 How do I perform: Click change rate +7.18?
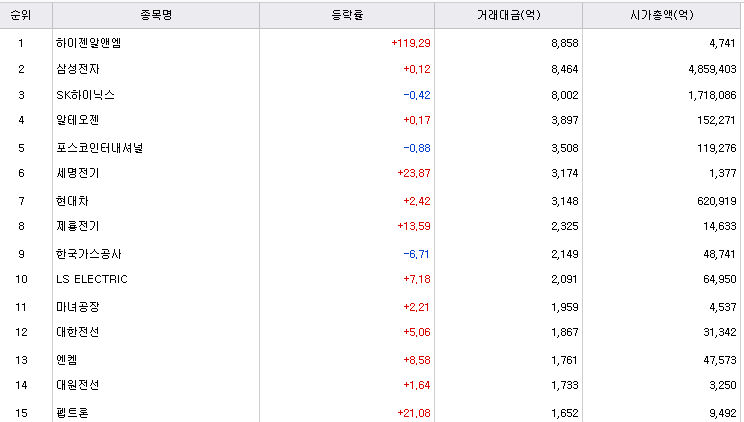pyautogui.click(x=417, y=279)
